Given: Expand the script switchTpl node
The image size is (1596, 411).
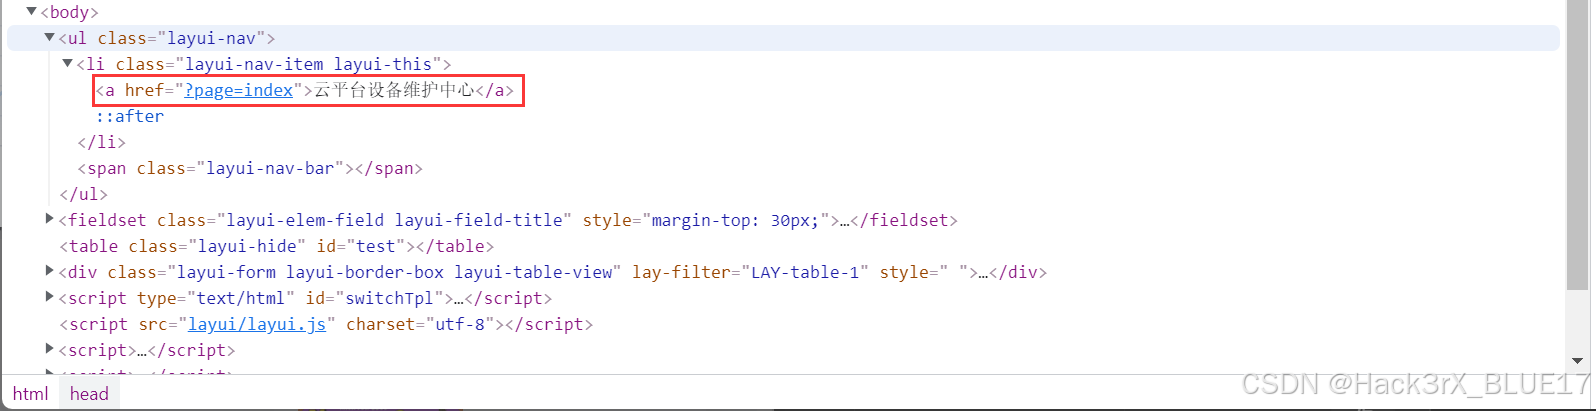Looking at the screenshot, I should 49,297.
